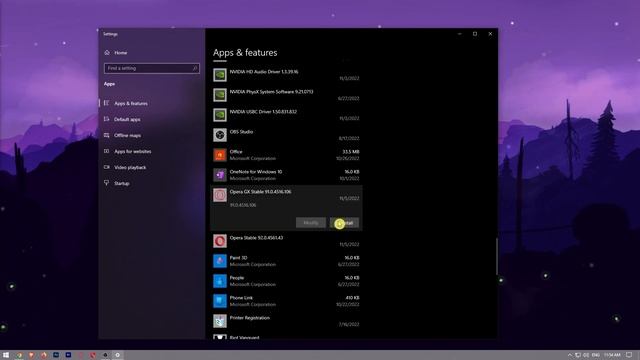640x360 pixels.
Task: Show hidden system tray icons
Action: [570, 355]
